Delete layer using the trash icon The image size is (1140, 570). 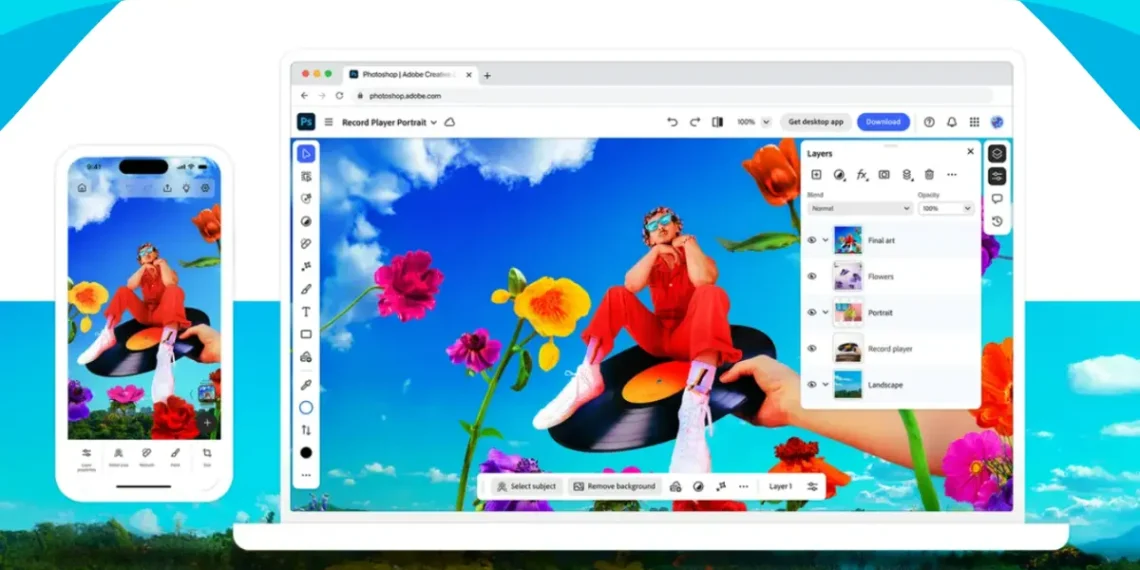pyautogui.click(x=929, y=175)
